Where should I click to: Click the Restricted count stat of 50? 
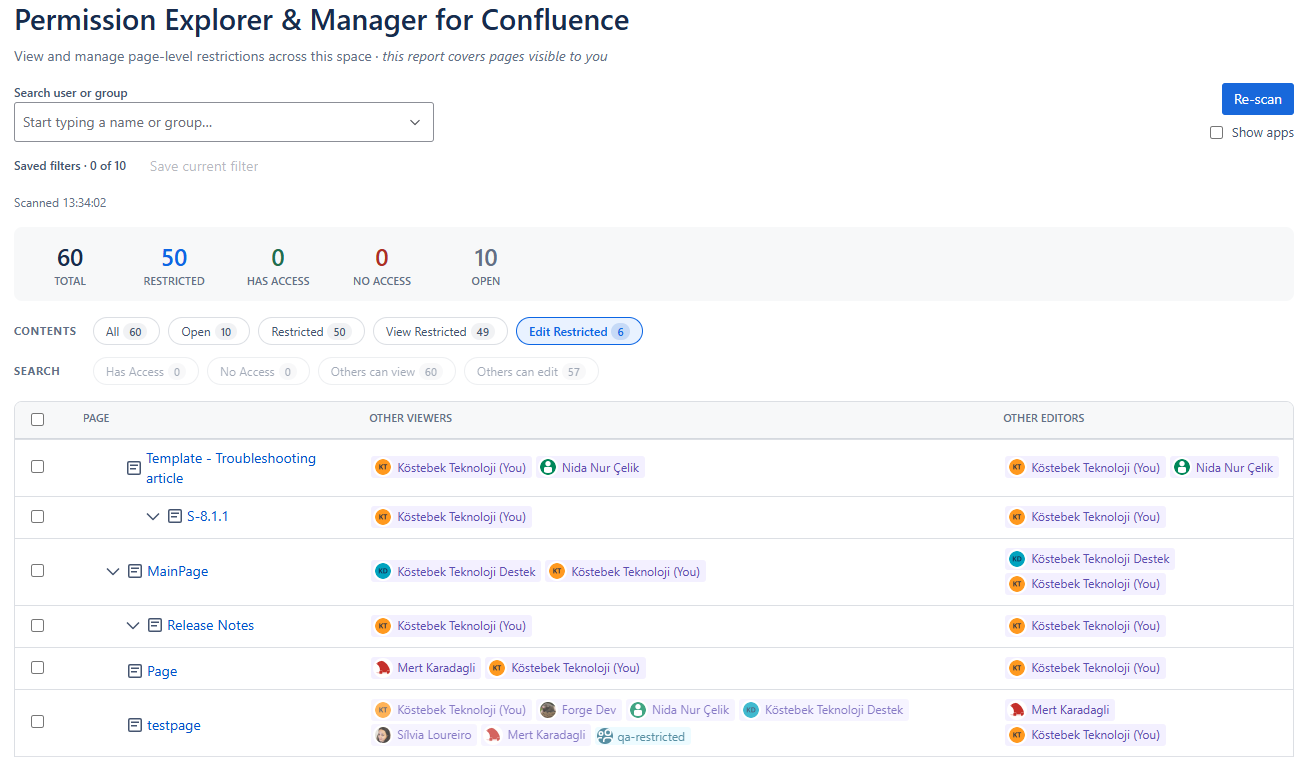(x=174, y=266)
